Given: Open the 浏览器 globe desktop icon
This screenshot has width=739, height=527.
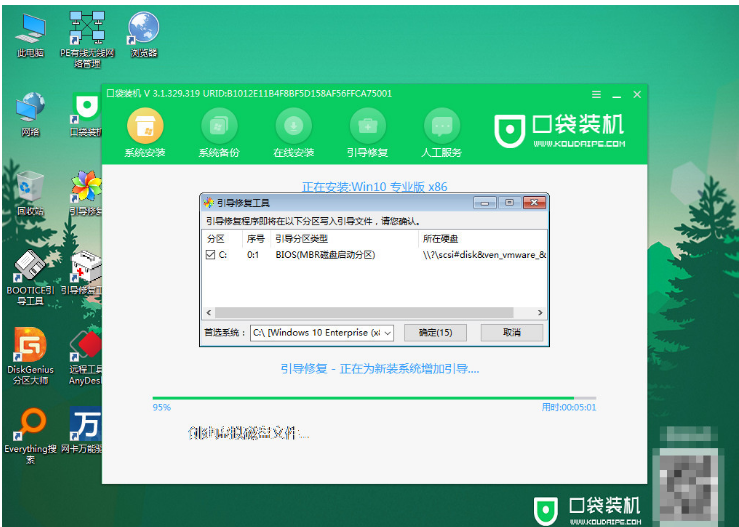Looking at the screenshot, I should click(144, 34).
